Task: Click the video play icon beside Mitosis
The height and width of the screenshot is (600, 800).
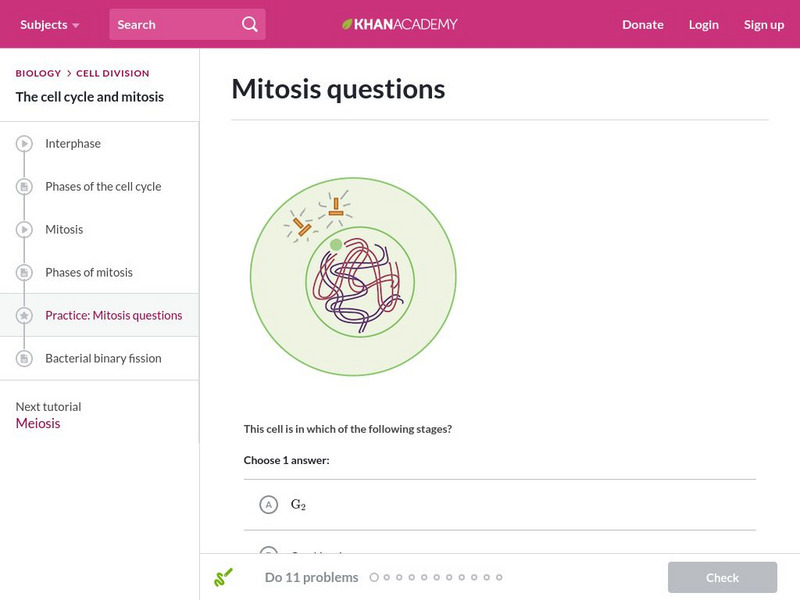Action: (x=25, y=230)
